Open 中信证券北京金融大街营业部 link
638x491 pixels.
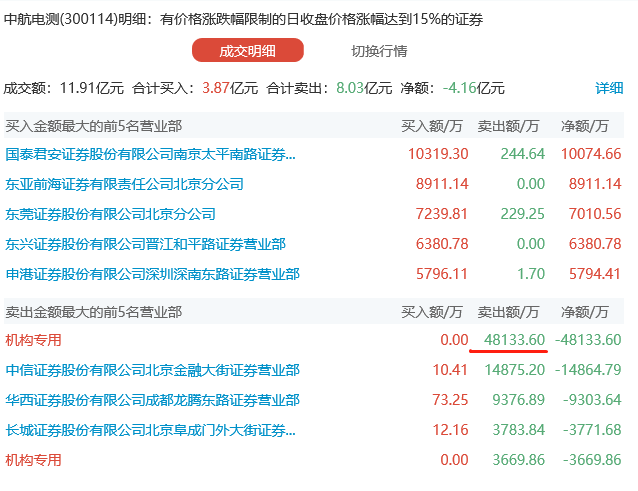[x=153, y=370]
